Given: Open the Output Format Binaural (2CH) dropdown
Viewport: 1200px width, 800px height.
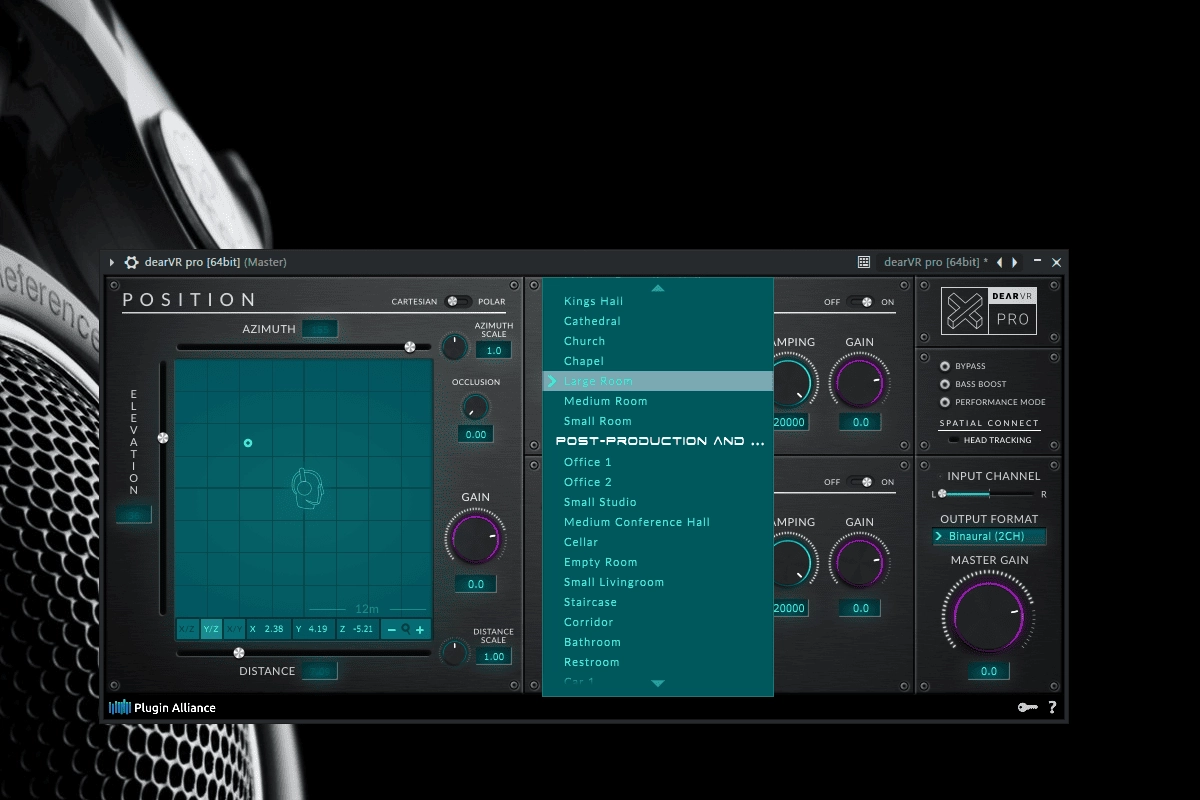Looking at the screenshot, I should pos(989,537).
